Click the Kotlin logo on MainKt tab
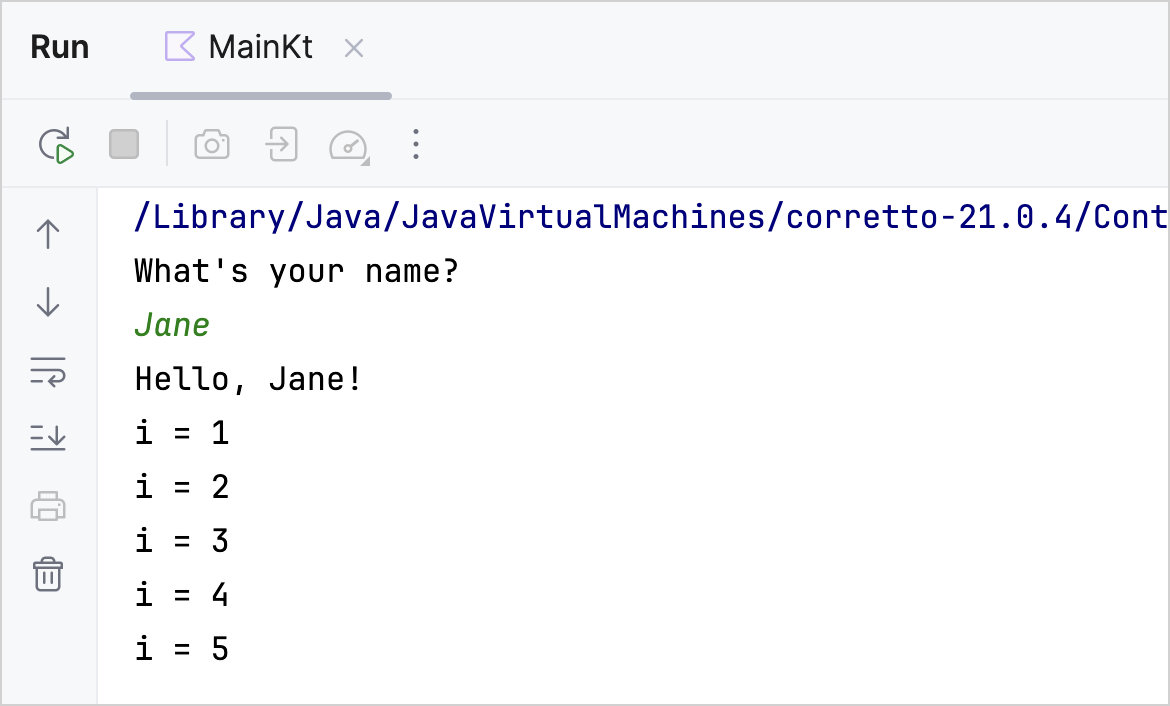The height and width of the screenshot is (706, 1170). [x=182, y=46]
